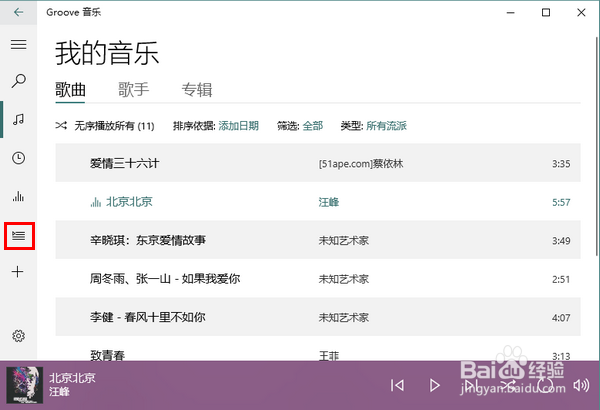Image resolution: width=600 pixels, height=410 pixels.
Task: Click 未知艺术家 on the 东京爱情故事 row
Action: [x=344, y=240]
